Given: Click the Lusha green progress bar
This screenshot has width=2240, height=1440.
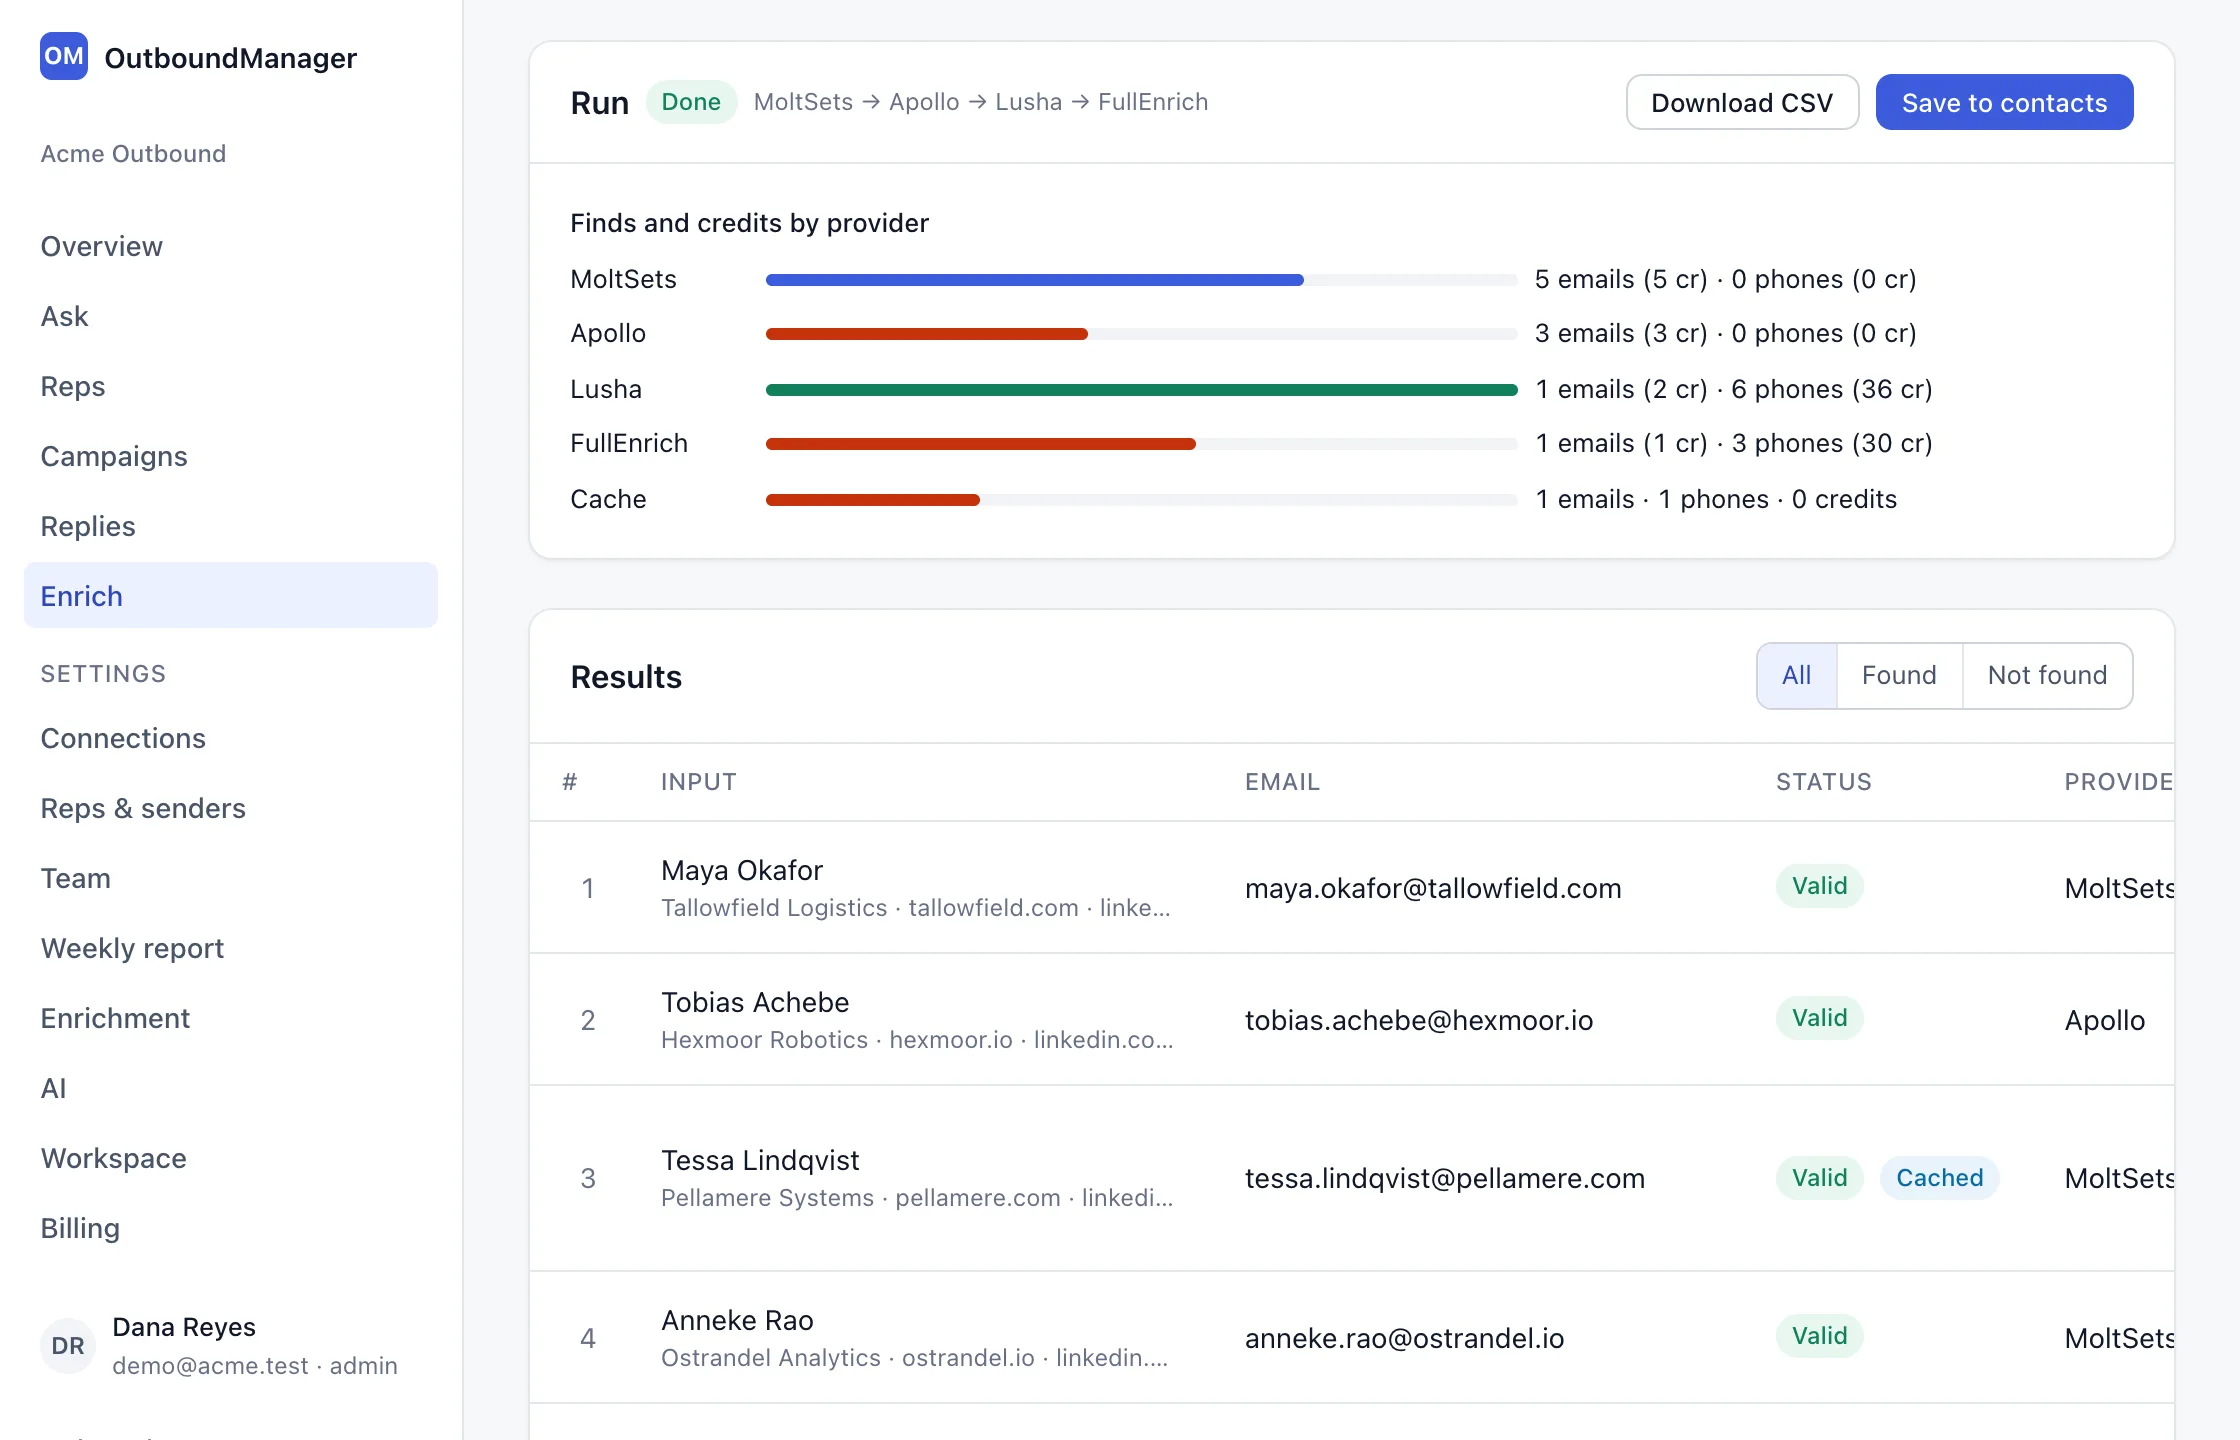Looking at the screenshot, I should click(1142, 390).
